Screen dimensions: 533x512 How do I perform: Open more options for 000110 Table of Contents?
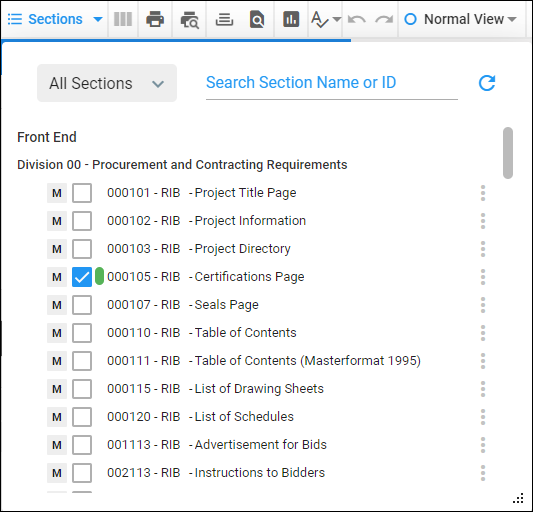tap(483, 333)
